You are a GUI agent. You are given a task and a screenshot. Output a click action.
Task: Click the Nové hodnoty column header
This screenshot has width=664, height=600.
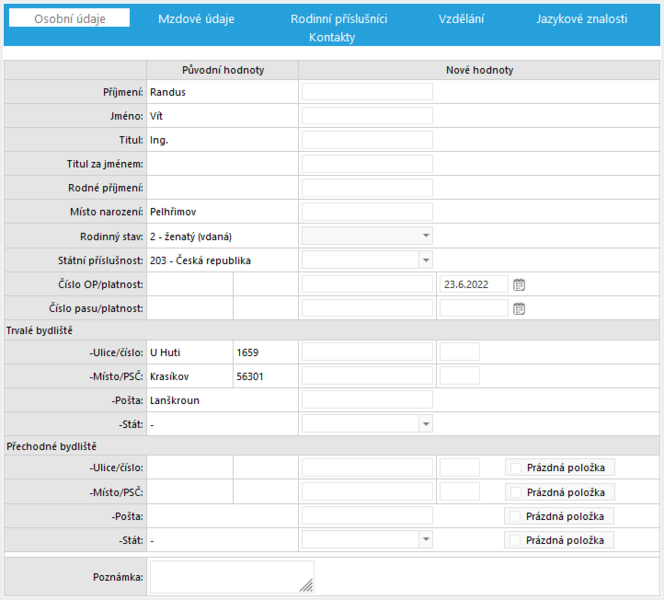coord(479,70)
